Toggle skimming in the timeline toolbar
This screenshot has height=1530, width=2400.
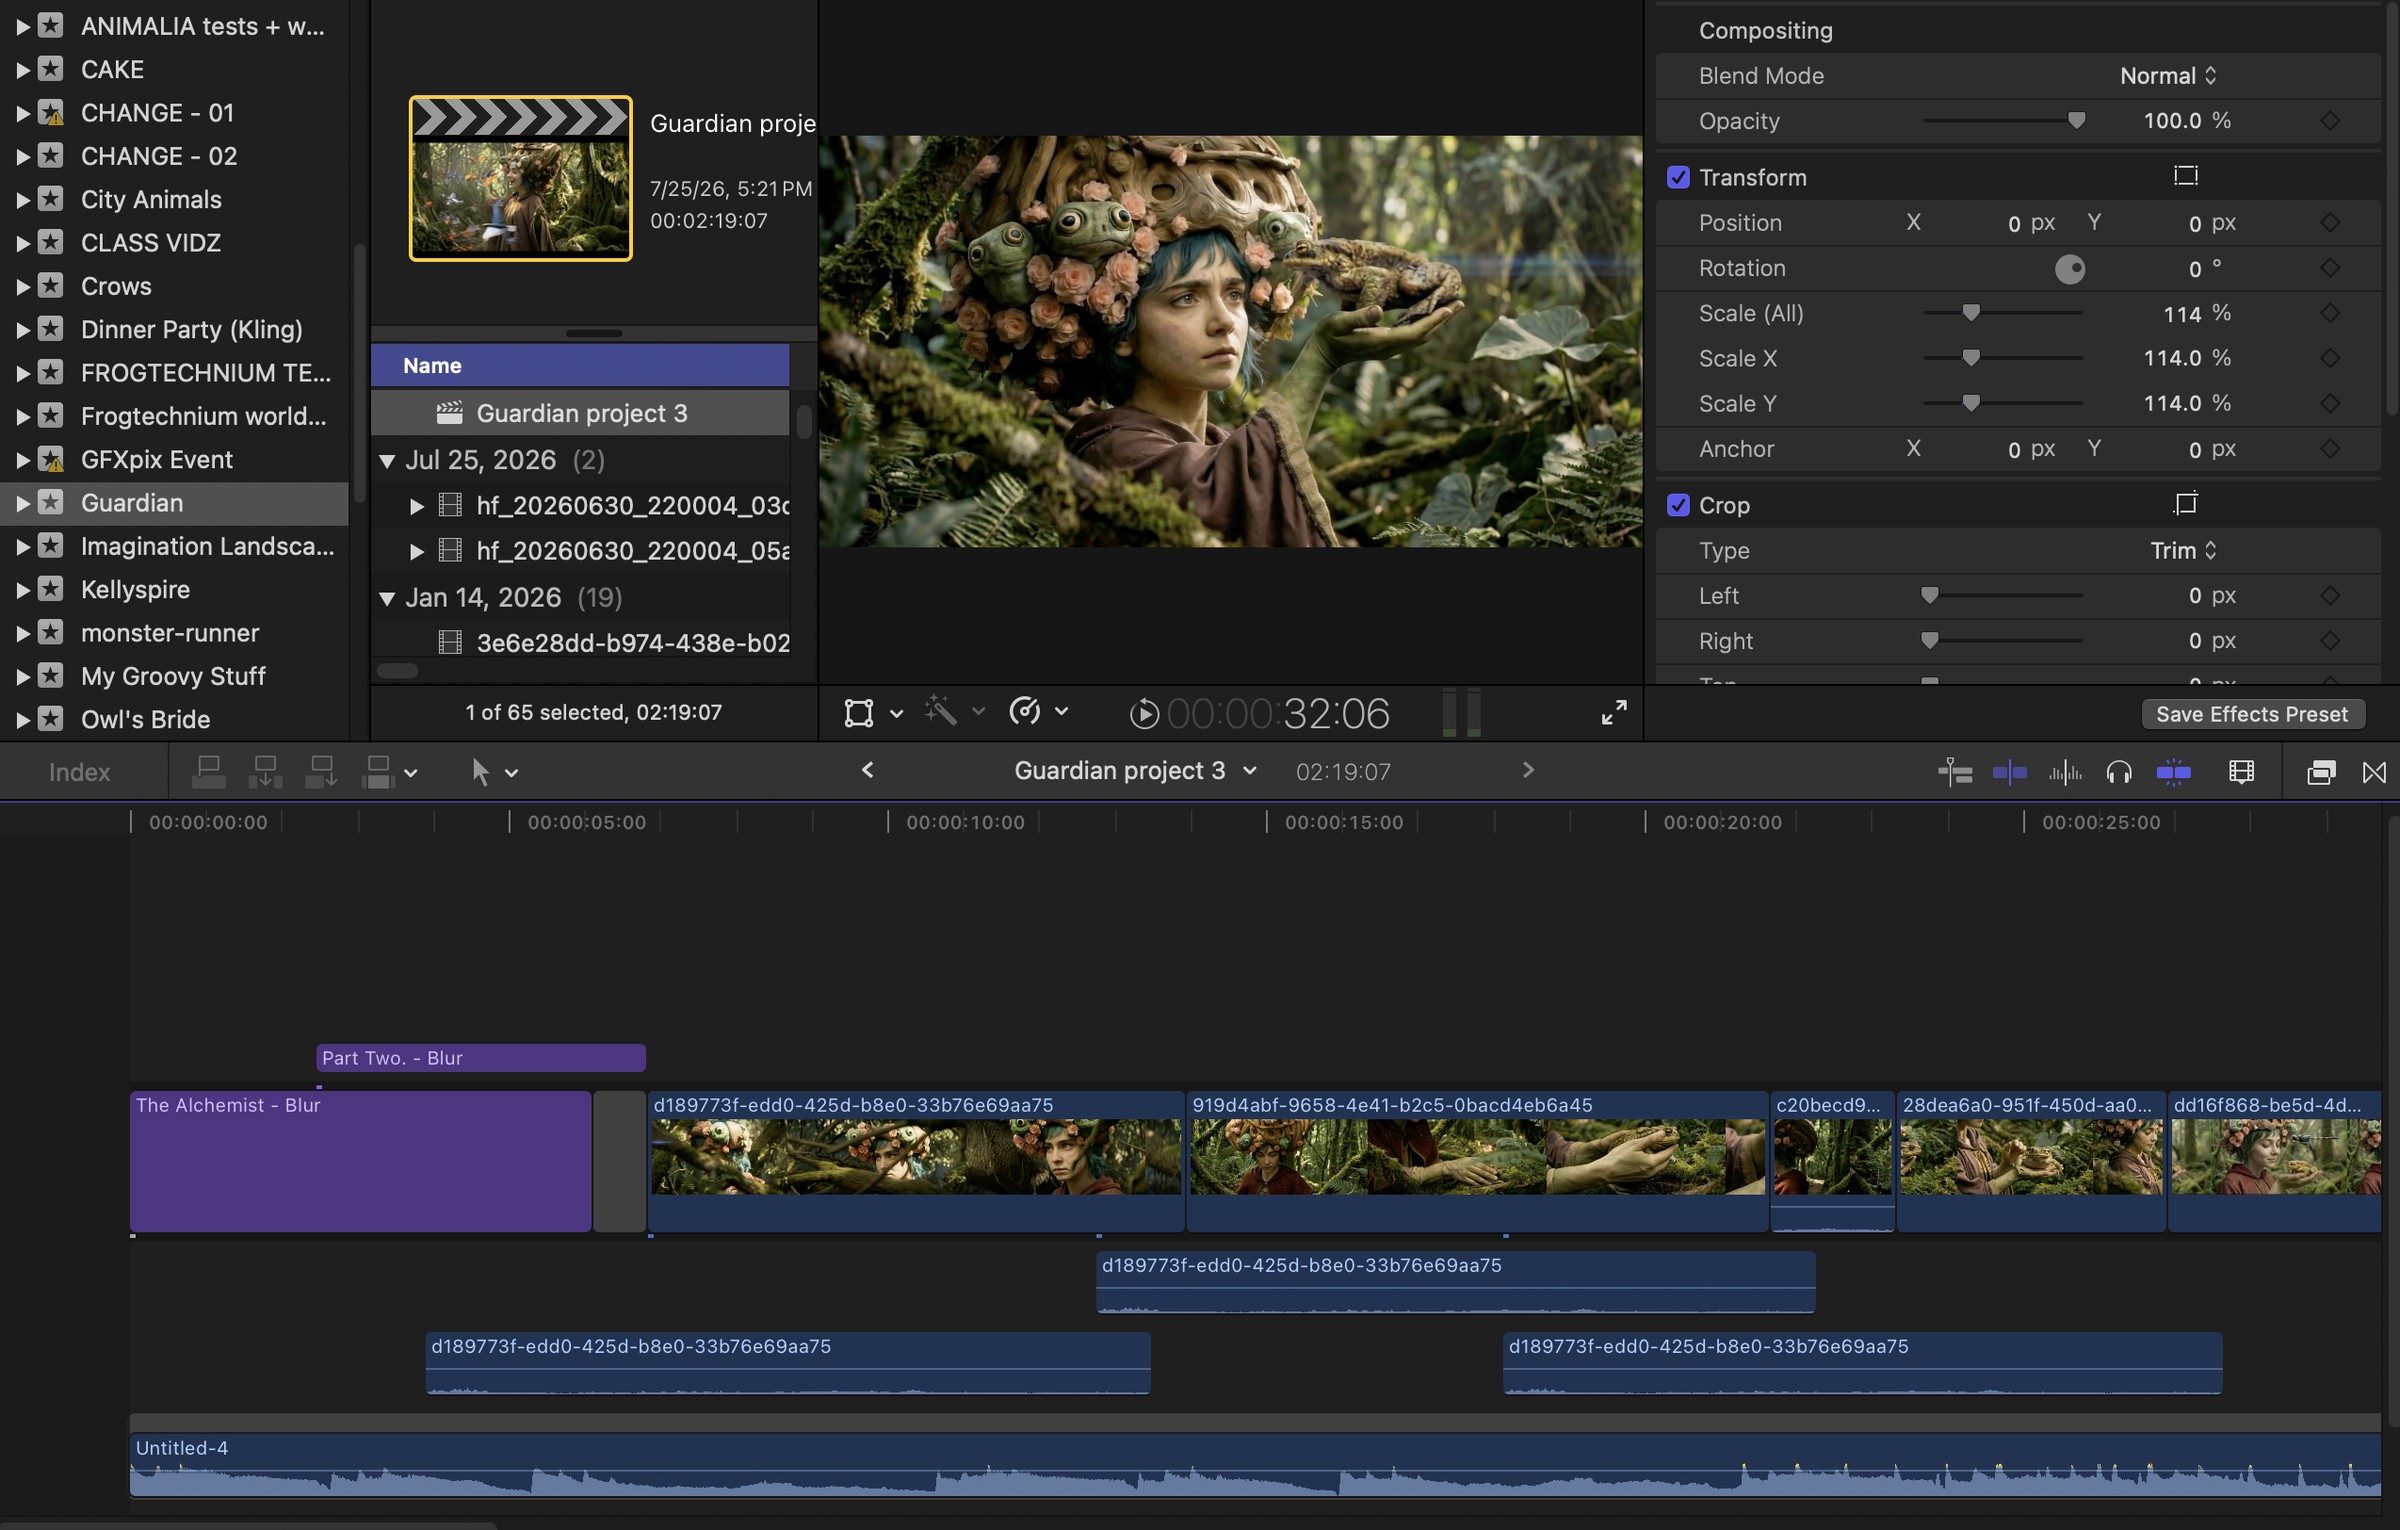2009,771
